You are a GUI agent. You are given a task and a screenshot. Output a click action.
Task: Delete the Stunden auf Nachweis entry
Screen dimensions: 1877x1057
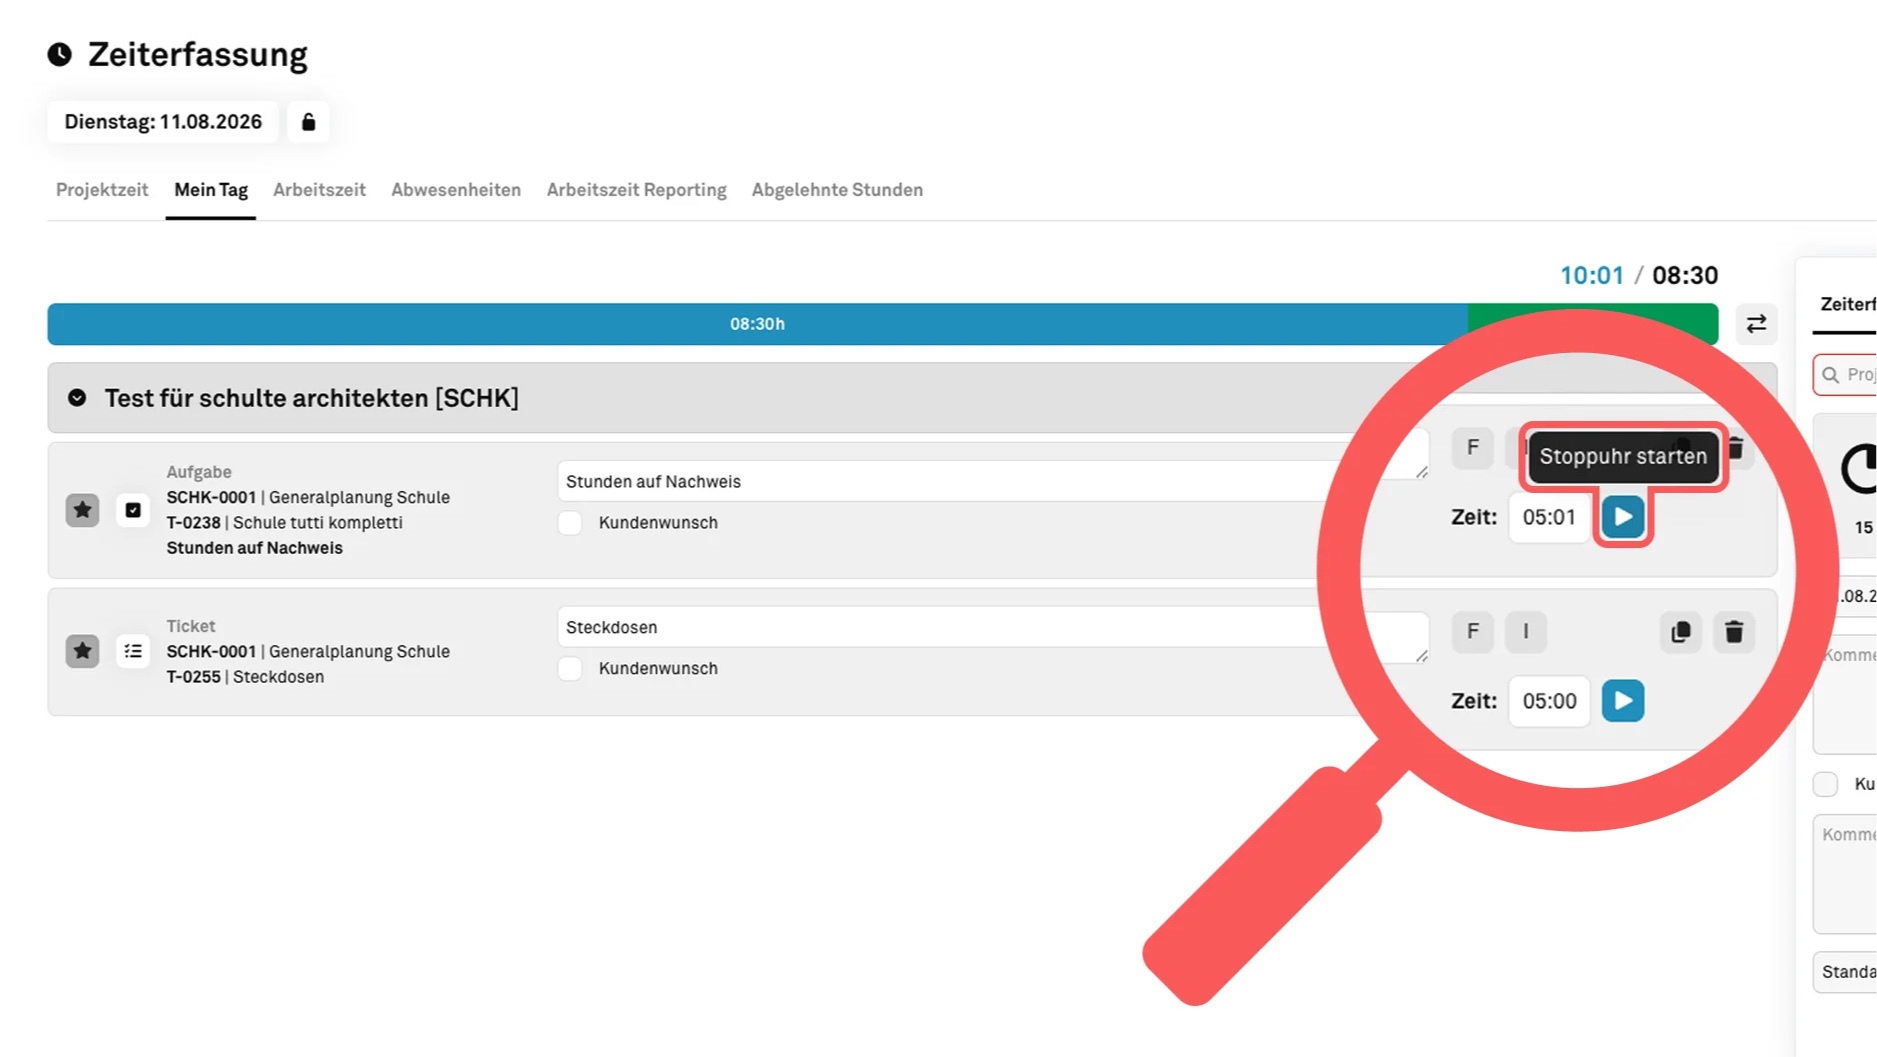(x=1735, y=448)
